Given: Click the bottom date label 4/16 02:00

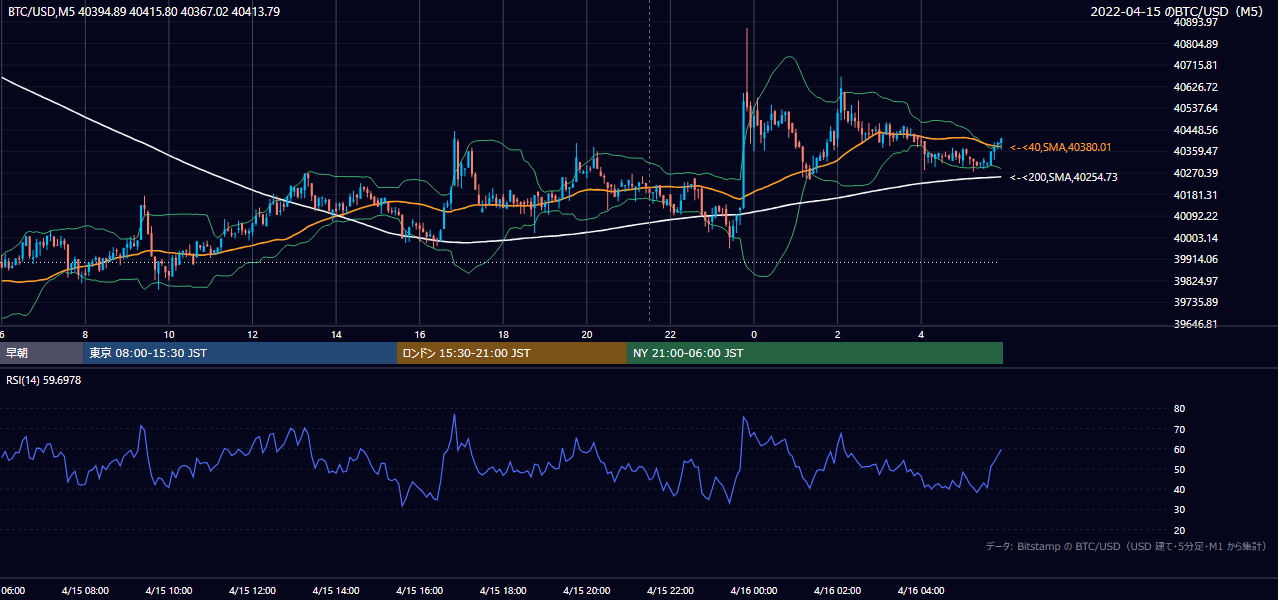Looking at the screenshot, I should 837,591.
